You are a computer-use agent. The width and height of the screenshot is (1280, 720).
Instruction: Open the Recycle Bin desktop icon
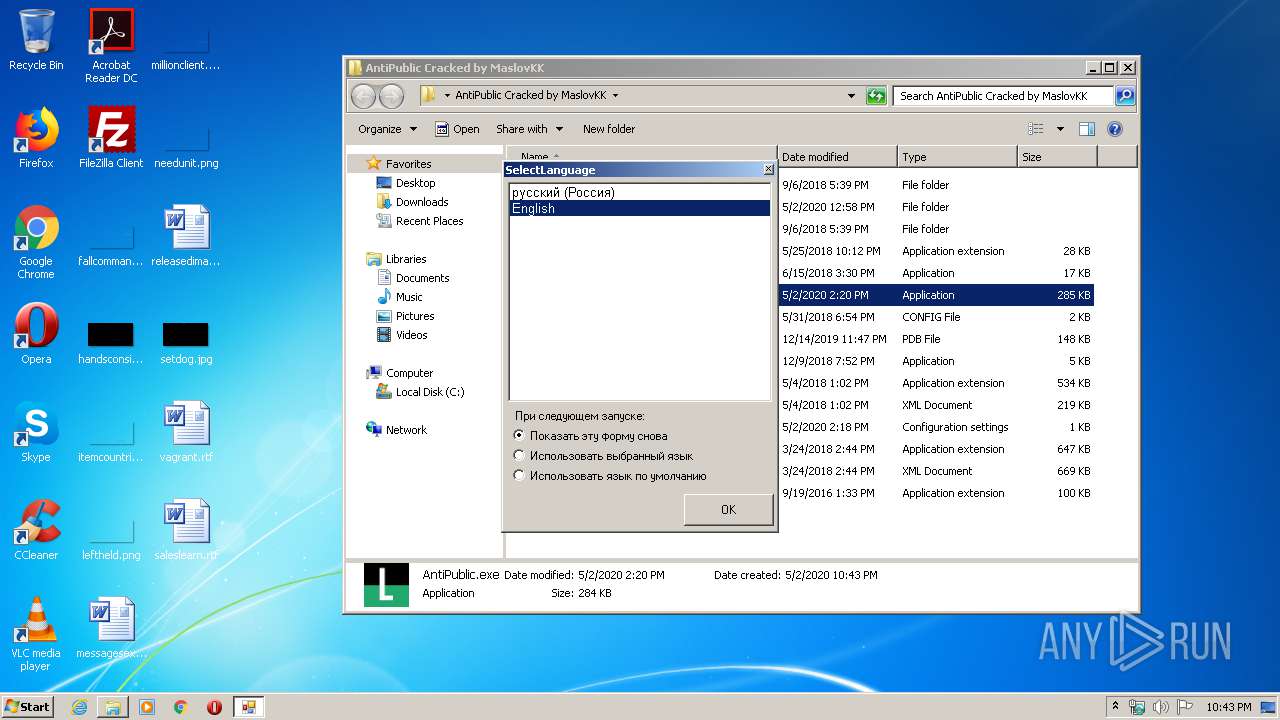pyautogui.click(x=36, y=40)
